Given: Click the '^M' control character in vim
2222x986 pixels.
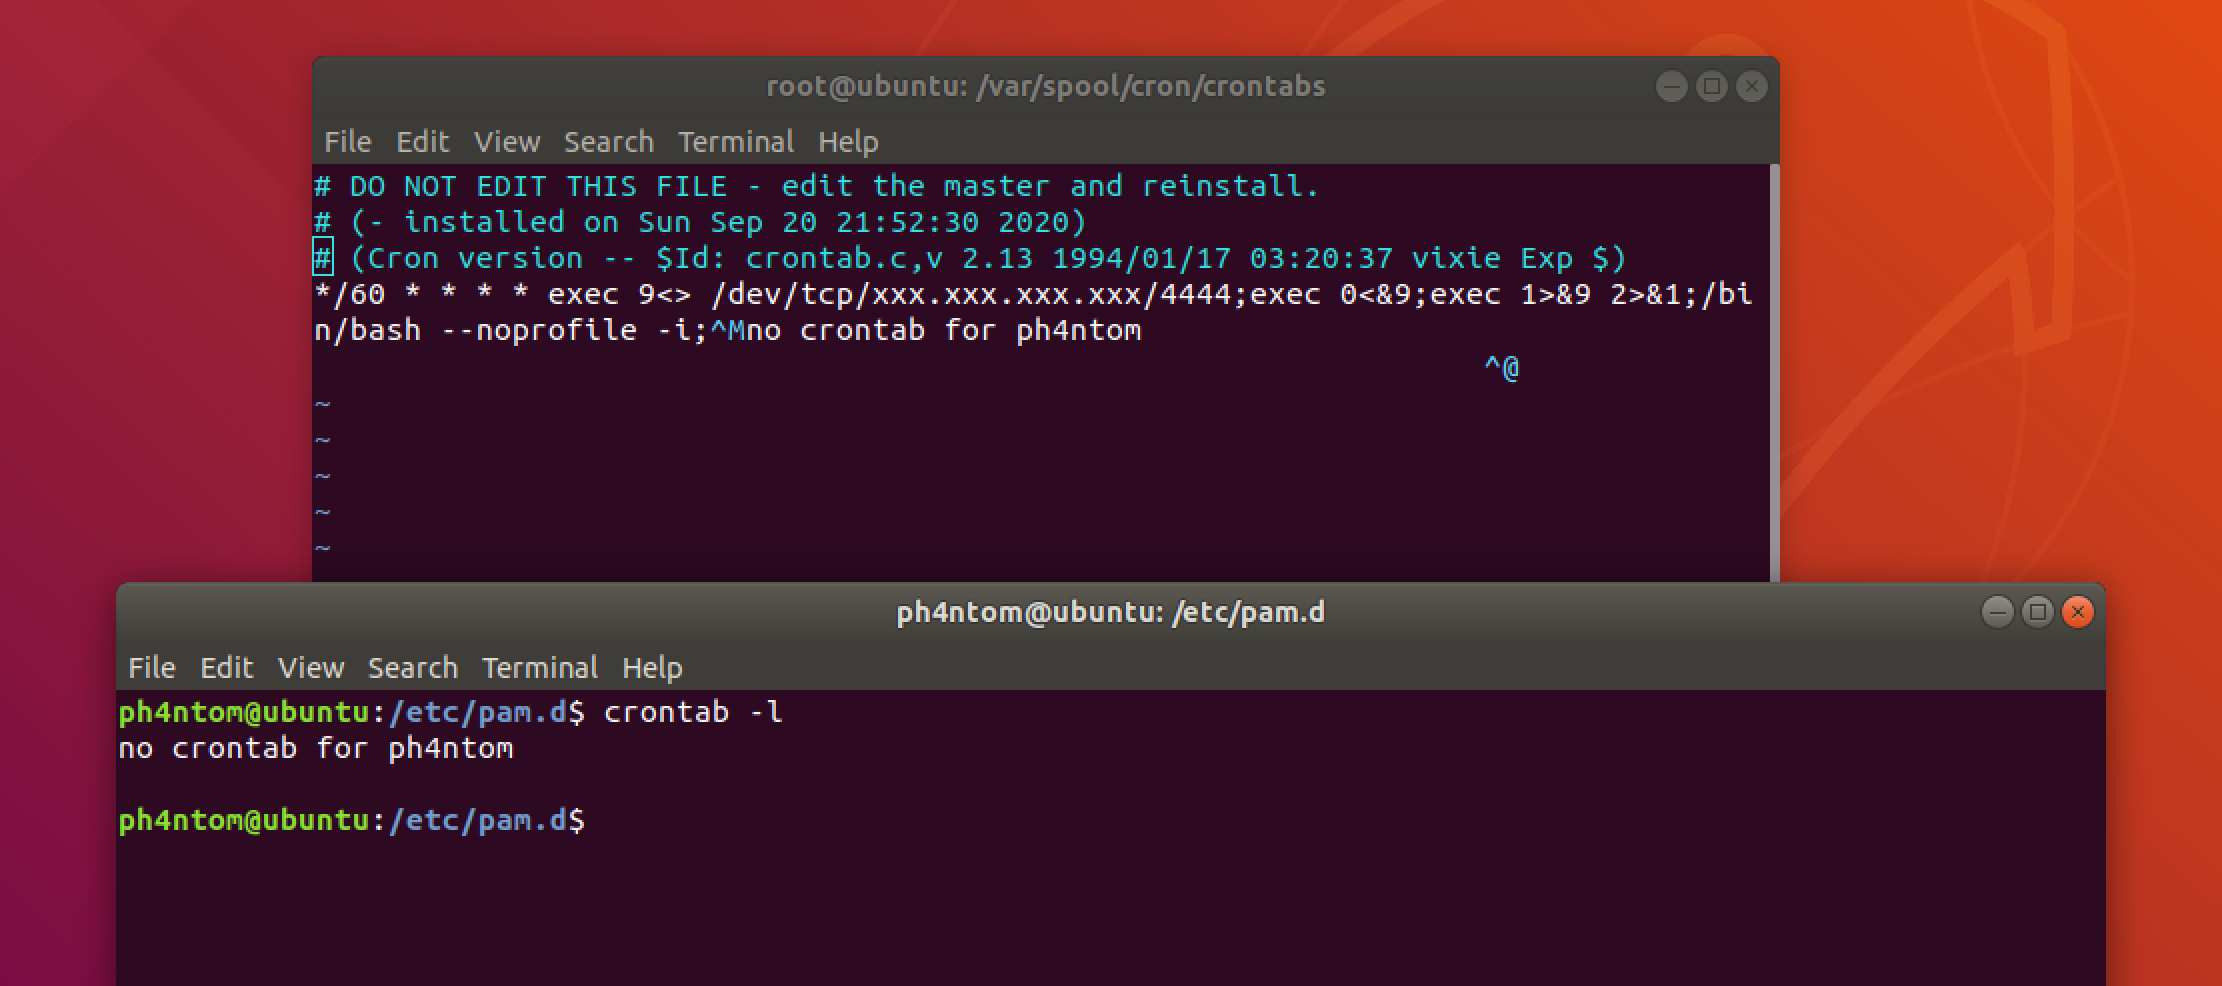Looking at the screenshot, I should (x=727, y=330).
